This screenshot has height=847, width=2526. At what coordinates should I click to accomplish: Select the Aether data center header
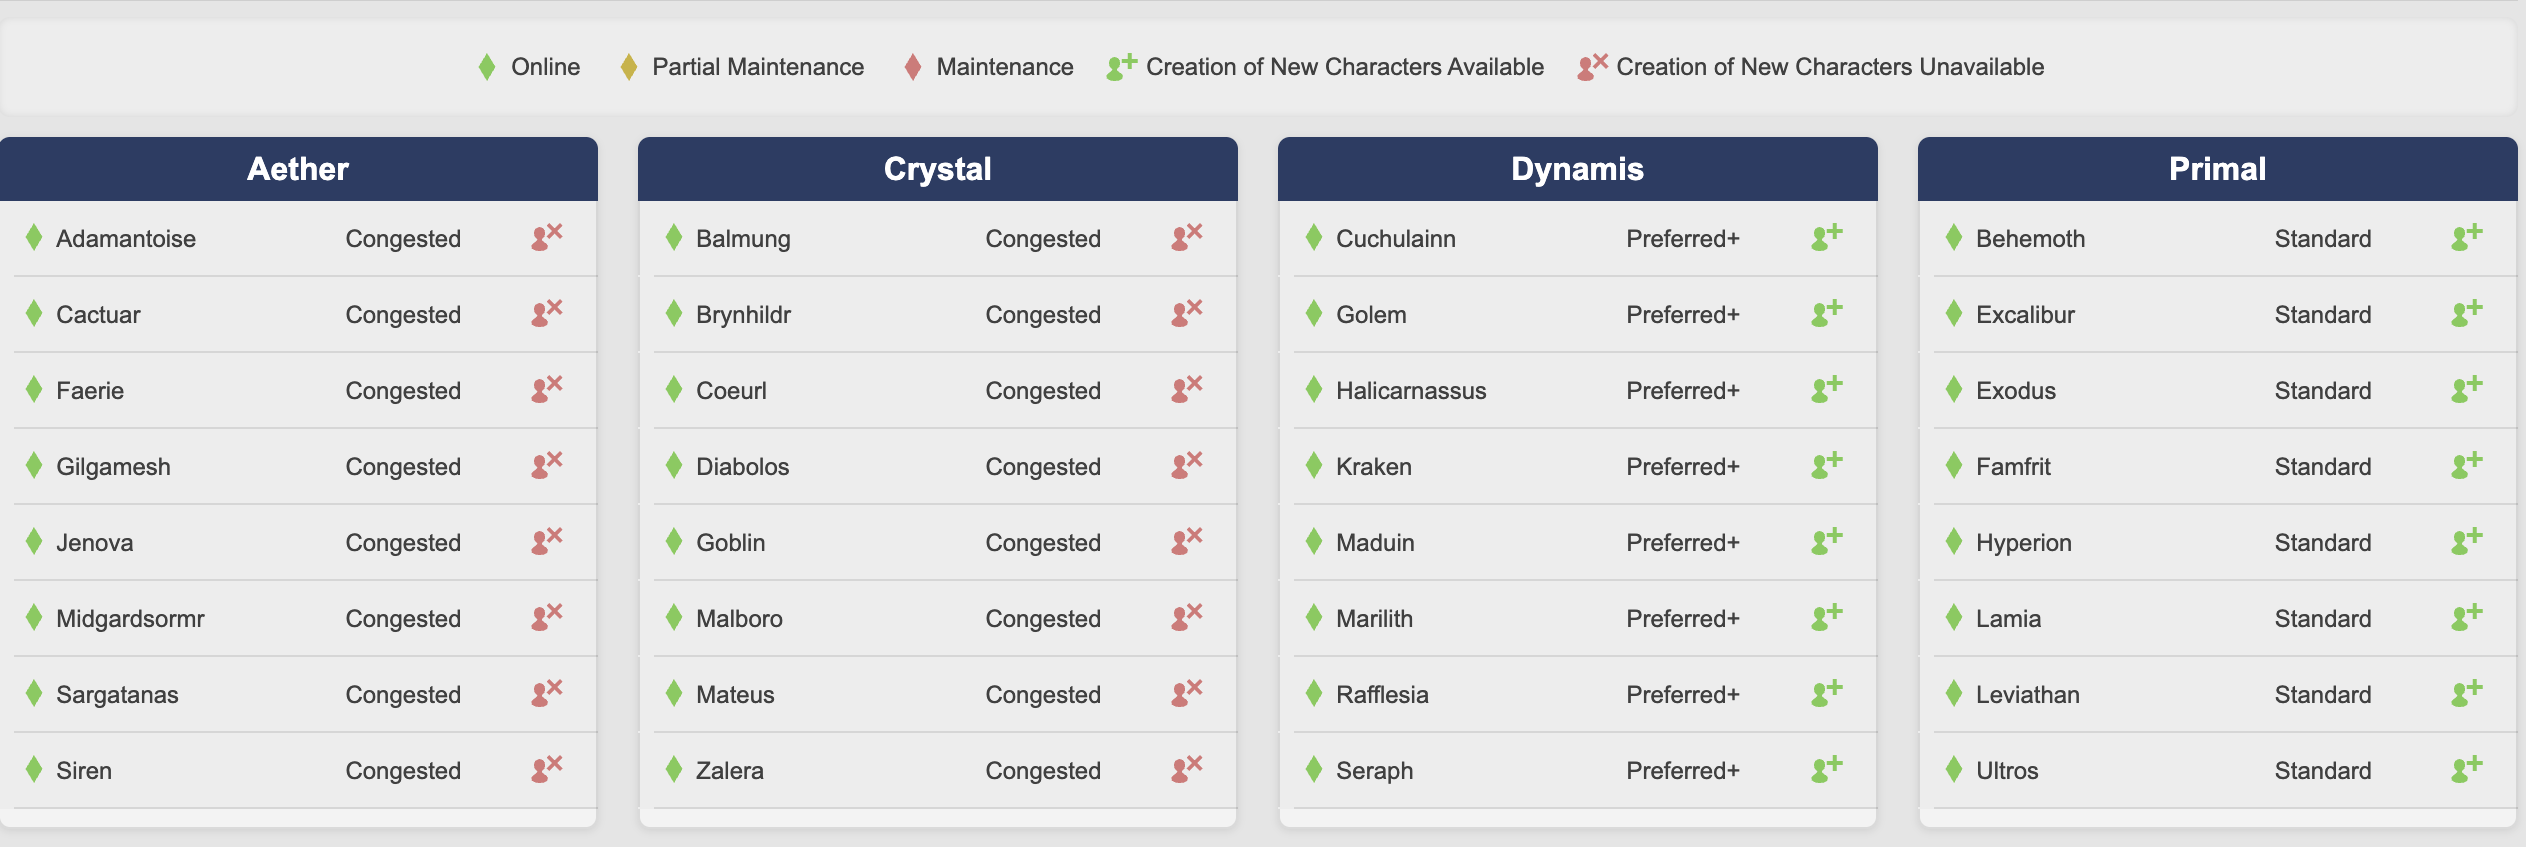point(298,169)
